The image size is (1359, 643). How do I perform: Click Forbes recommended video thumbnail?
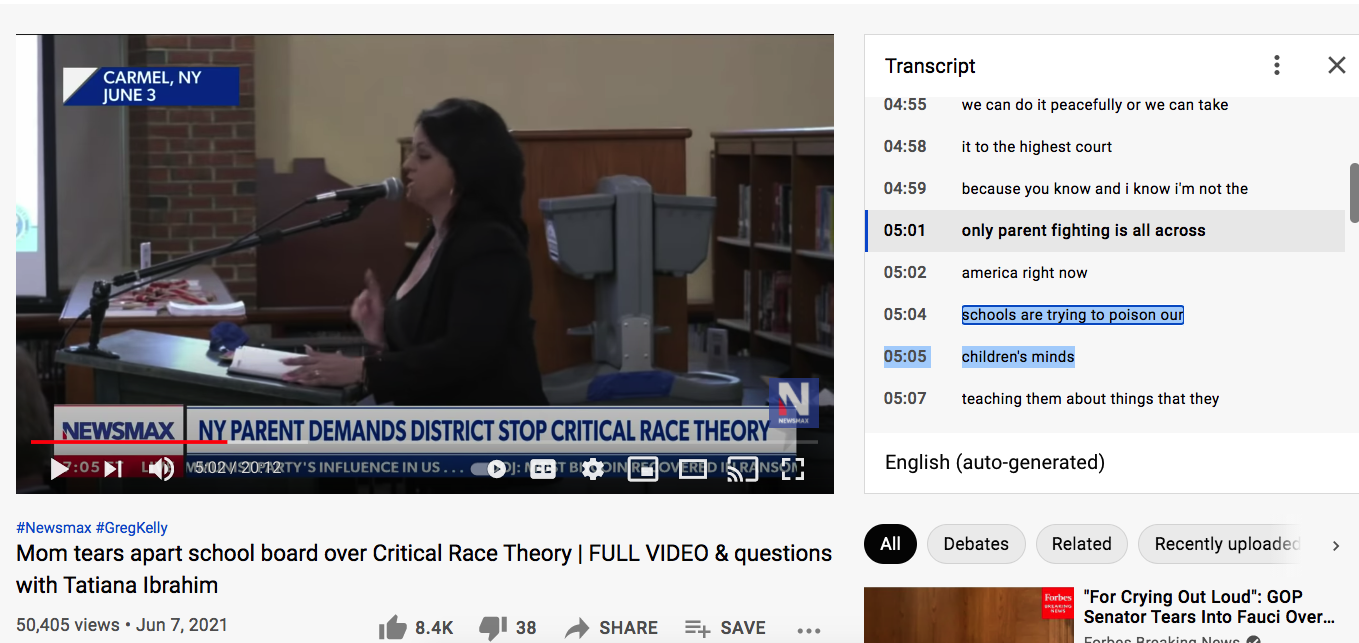coord(969,615)
